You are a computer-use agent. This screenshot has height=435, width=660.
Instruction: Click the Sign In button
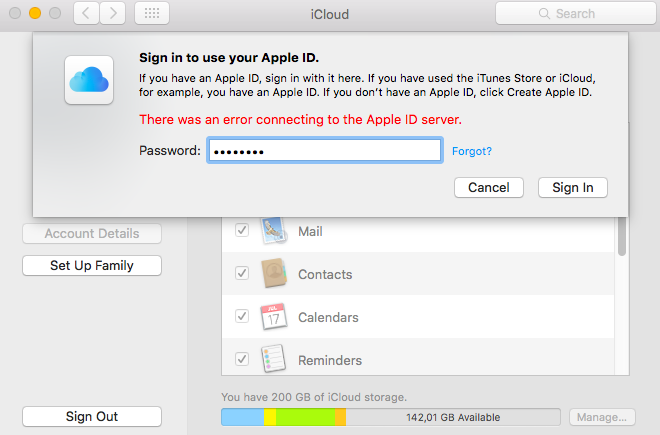pos(572,187)
